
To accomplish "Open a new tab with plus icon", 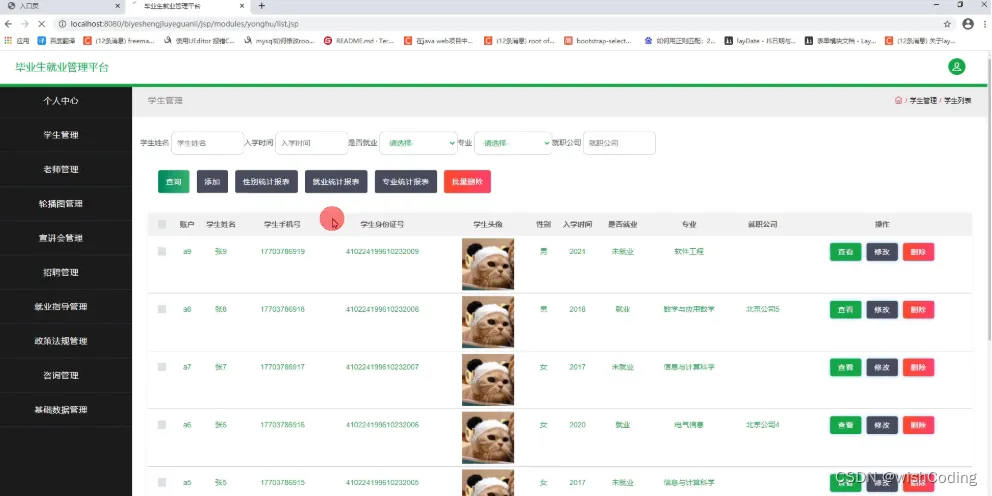I will click(262, 6).
